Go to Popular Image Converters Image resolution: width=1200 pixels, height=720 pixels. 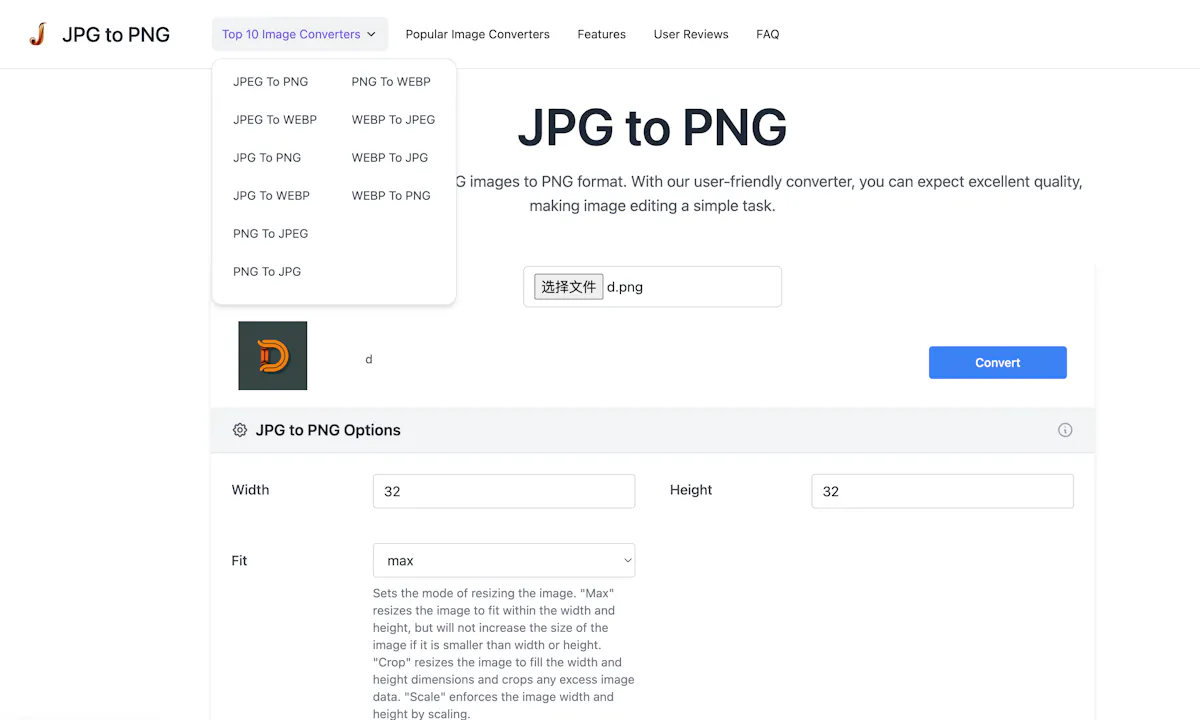[x=478, y=34]
